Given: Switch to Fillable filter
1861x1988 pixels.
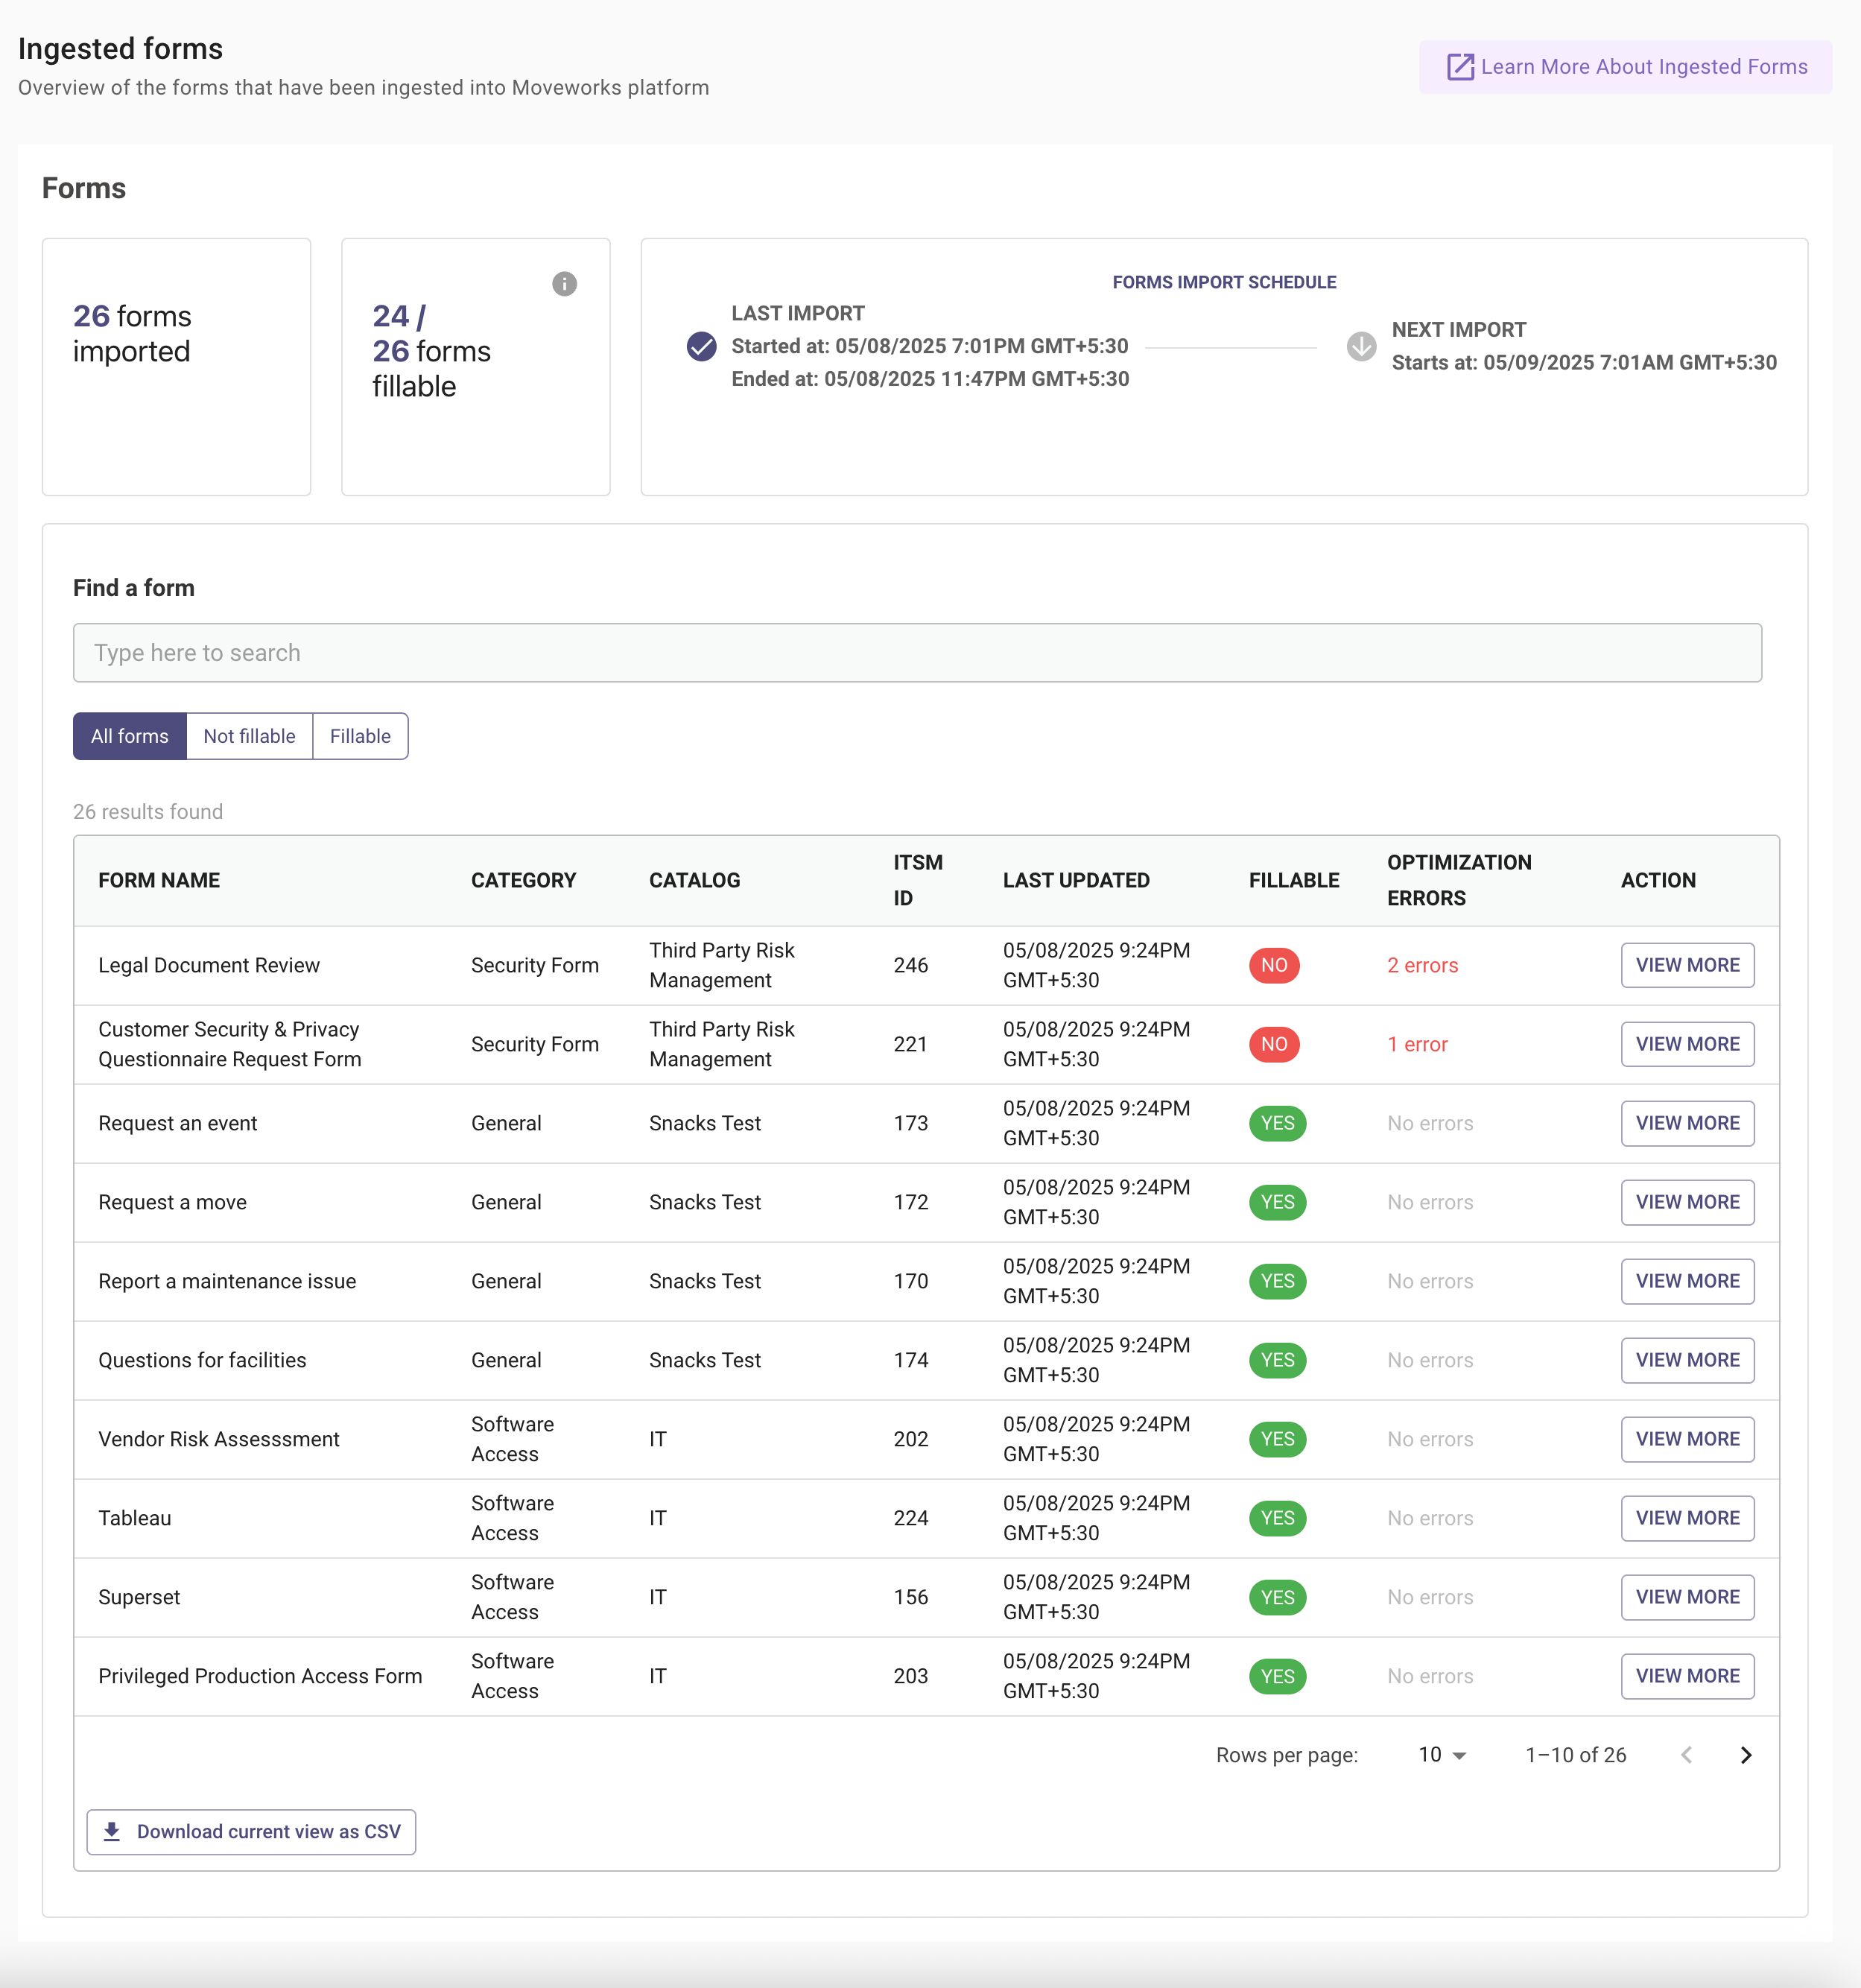Looking at the screenshot, I should [360, 736].
